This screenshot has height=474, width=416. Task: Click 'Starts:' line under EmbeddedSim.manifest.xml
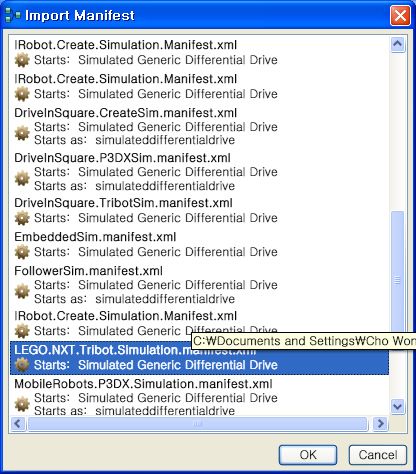tap(156, 252)
